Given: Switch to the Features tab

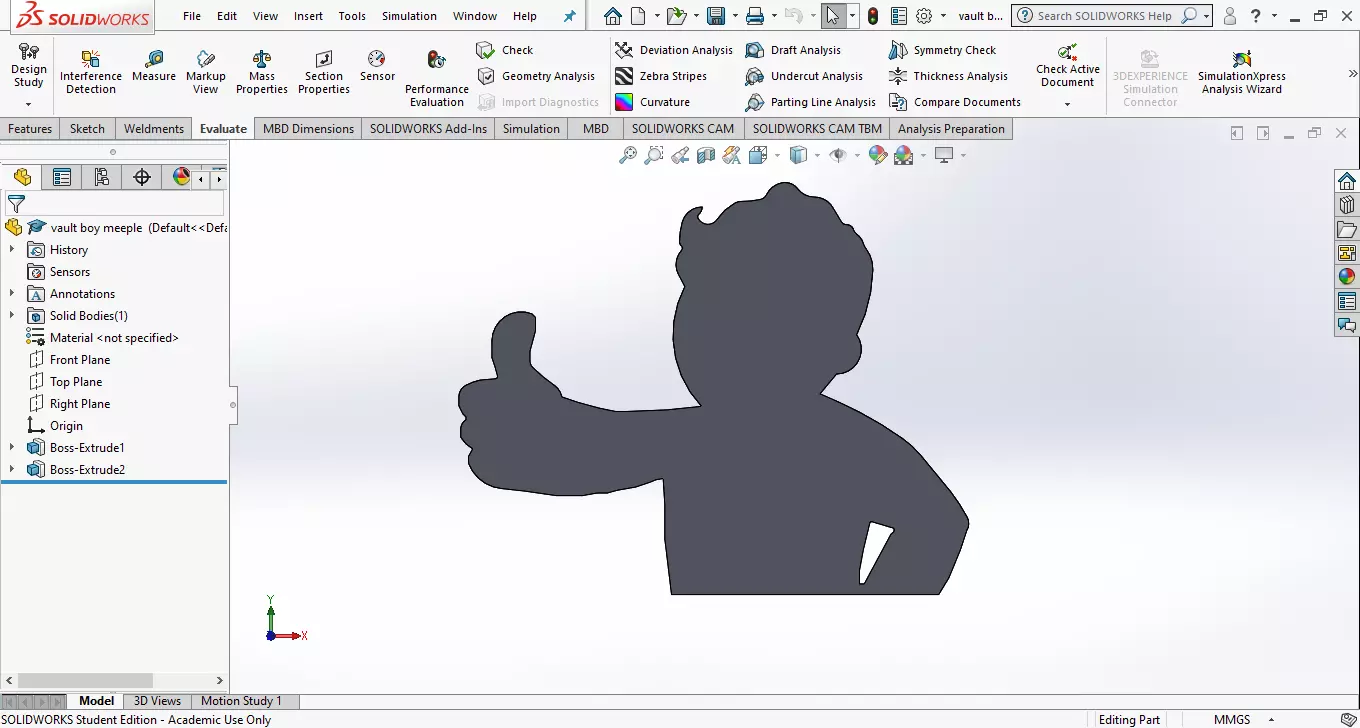Looking at the screenshot, I should (x=30, y=129).
